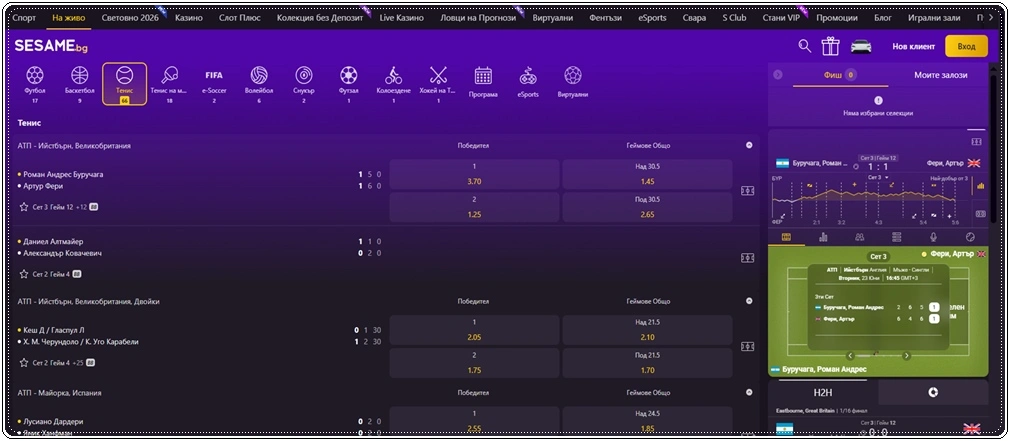This screenshot has width=1010, height=441.
Task: Open the search magnifier icon
Action: pyautogui.click(x=805, y=46)
